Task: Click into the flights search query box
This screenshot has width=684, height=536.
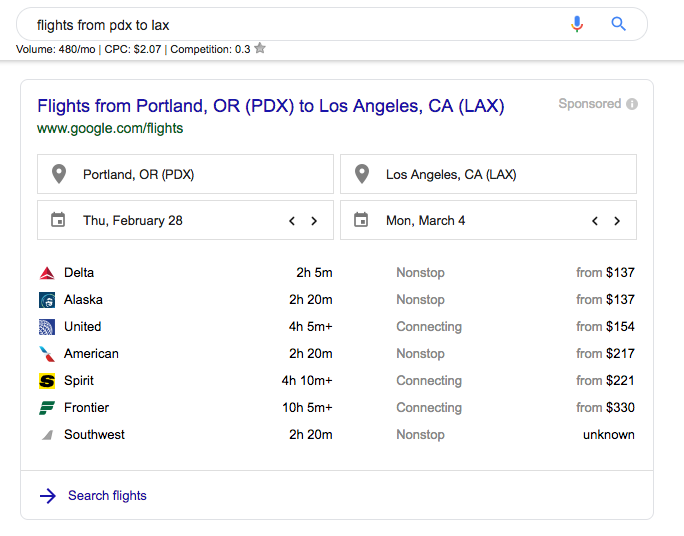Action: (297, 25)
